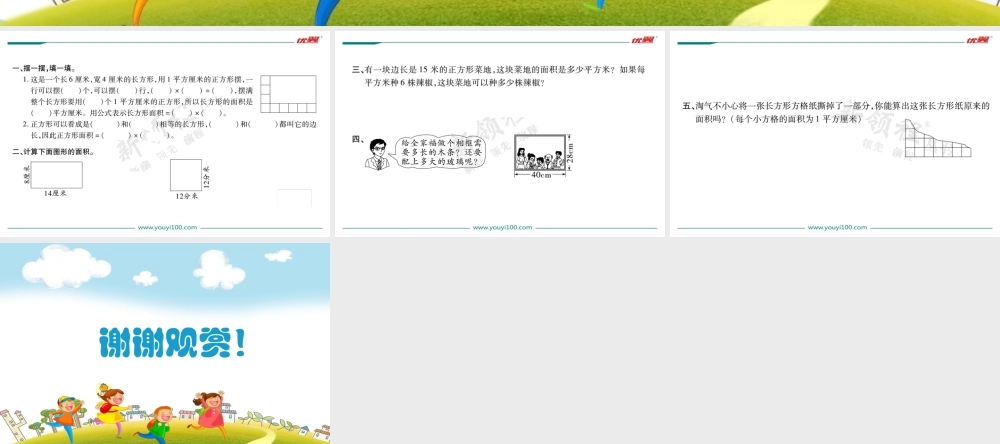Image resolution: width=1000 pixels, height=444 pixels.
Task: Open www.youyi100.com link on the first slide
Action: pos(167,228)
